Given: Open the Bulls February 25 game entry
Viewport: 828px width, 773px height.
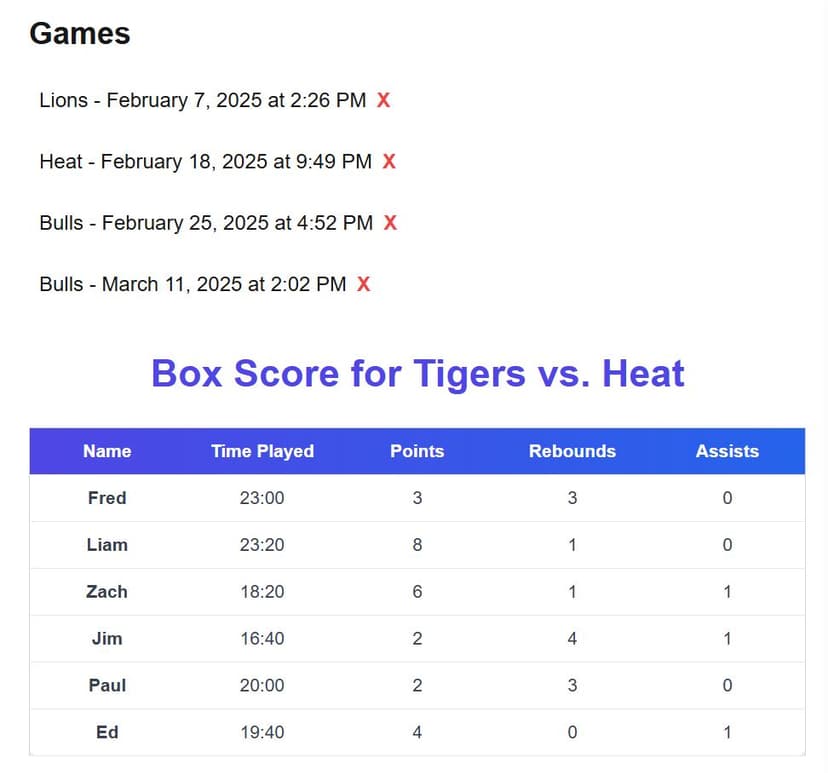Looking at the screenshot, I should 206,223.
